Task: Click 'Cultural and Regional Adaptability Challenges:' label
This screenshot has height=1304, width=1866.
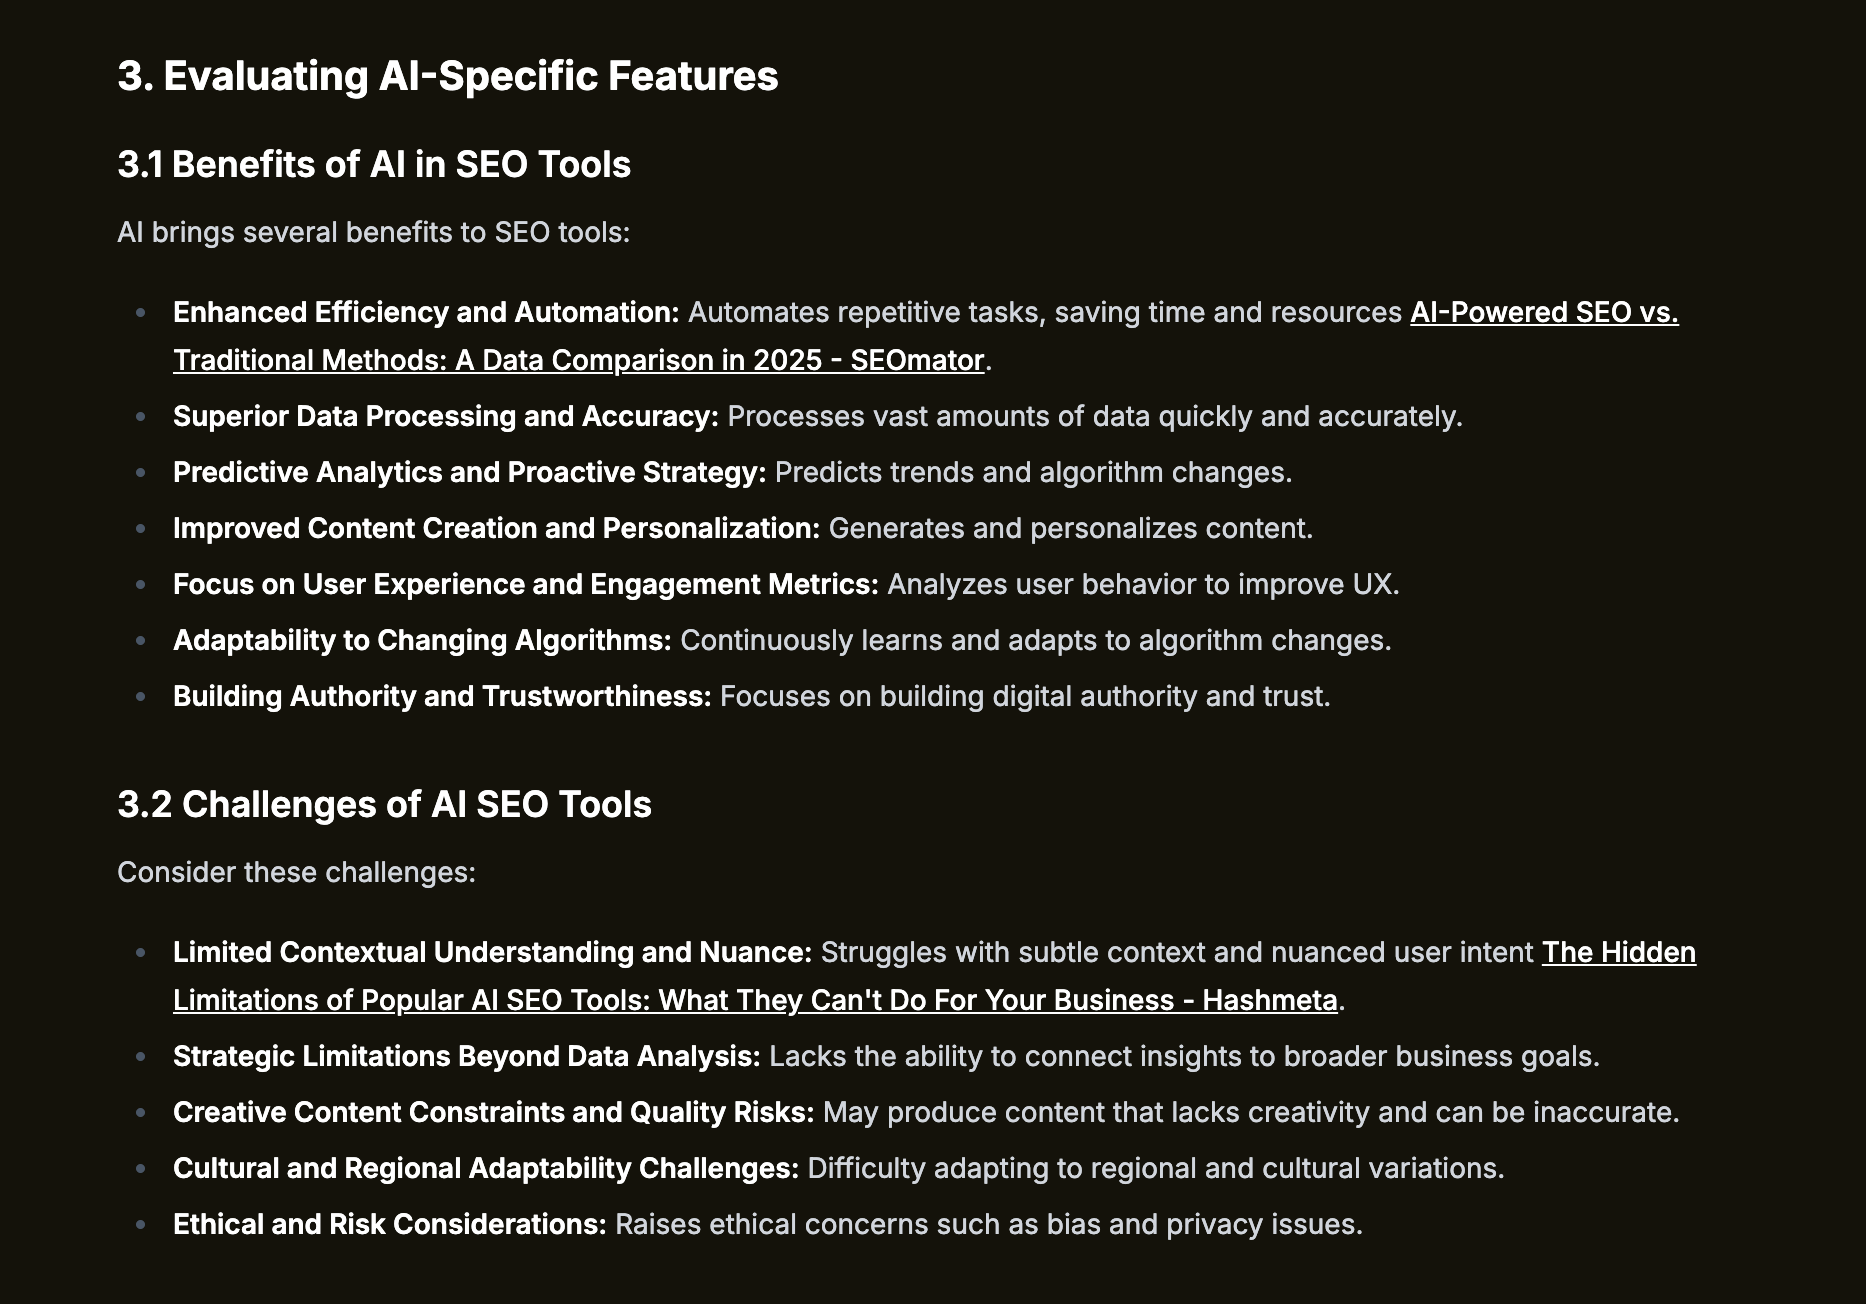Action: pyautogui.click(x=486, y=1168)
